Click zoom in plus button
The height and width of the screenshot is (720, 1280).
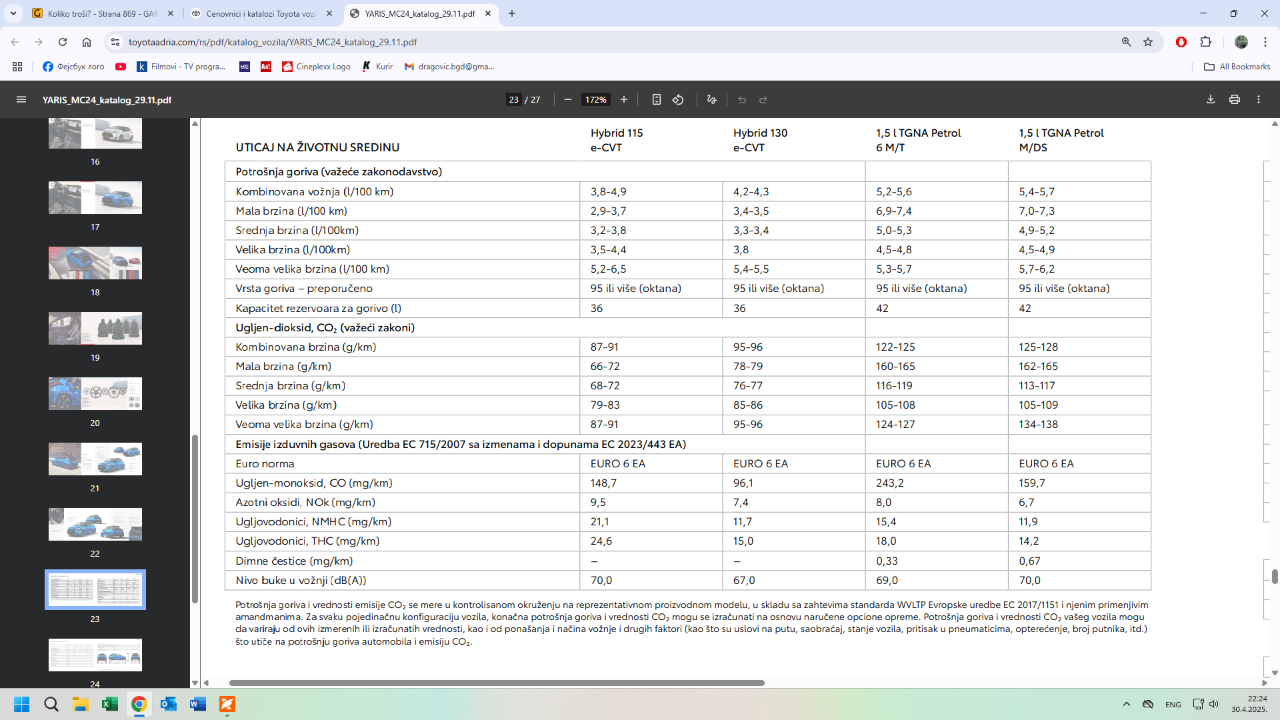click(624, 100)
